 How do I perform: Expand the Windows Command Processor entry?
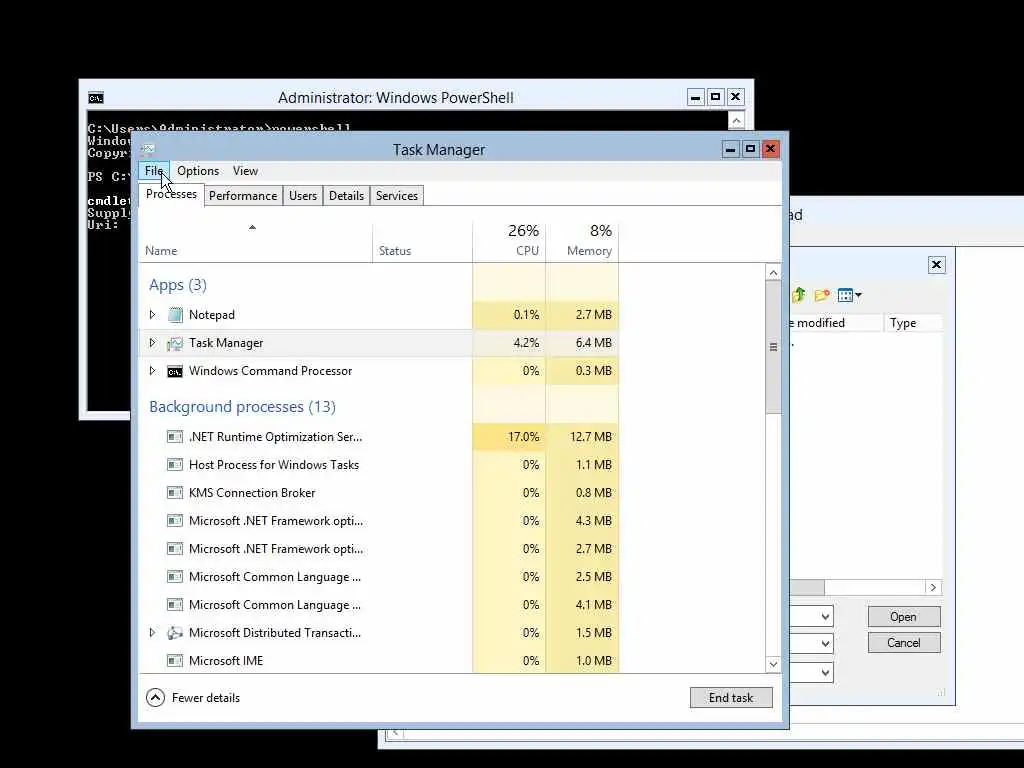pyautogui.click(x=152, y=371)
